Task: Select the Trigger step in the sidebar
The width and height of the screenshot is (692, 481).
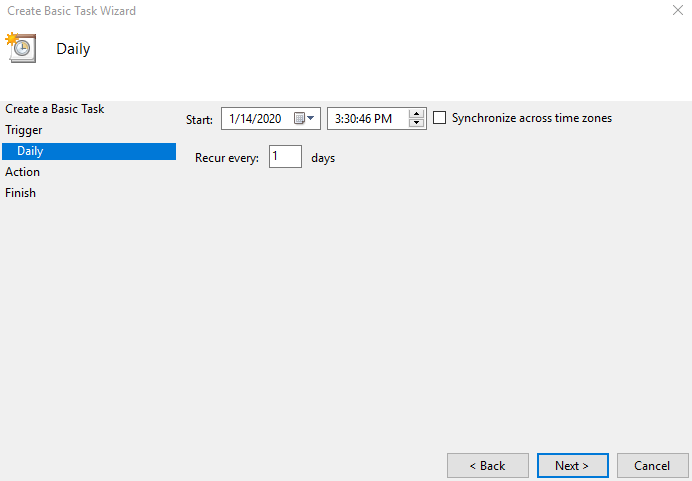Action: coord(24,130)
